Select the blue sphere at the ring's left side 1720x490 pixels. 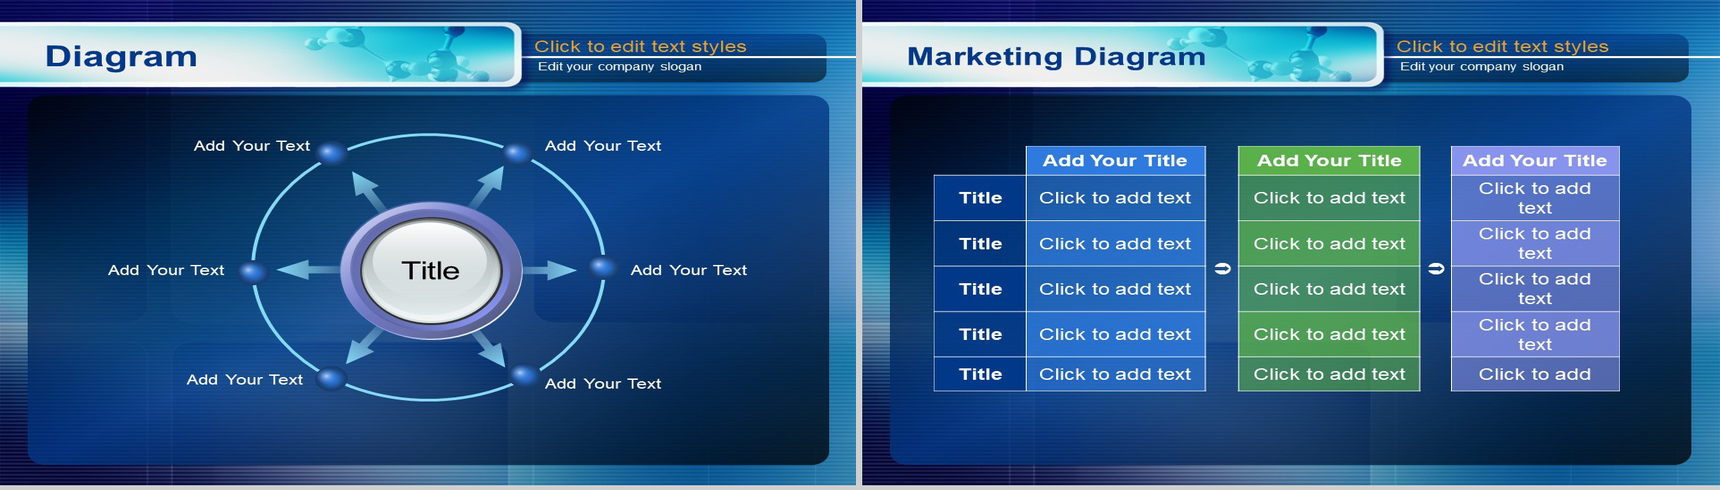coord(253,271)
